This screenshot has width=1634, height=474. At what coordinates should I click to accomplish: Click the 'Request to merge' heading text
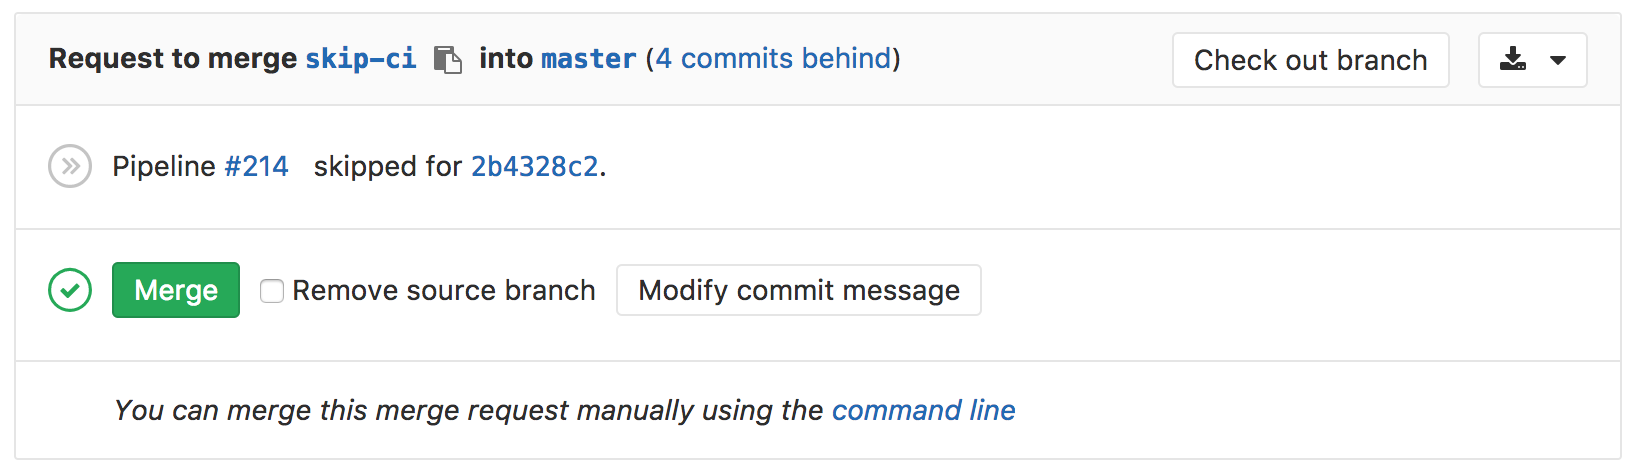172,59
